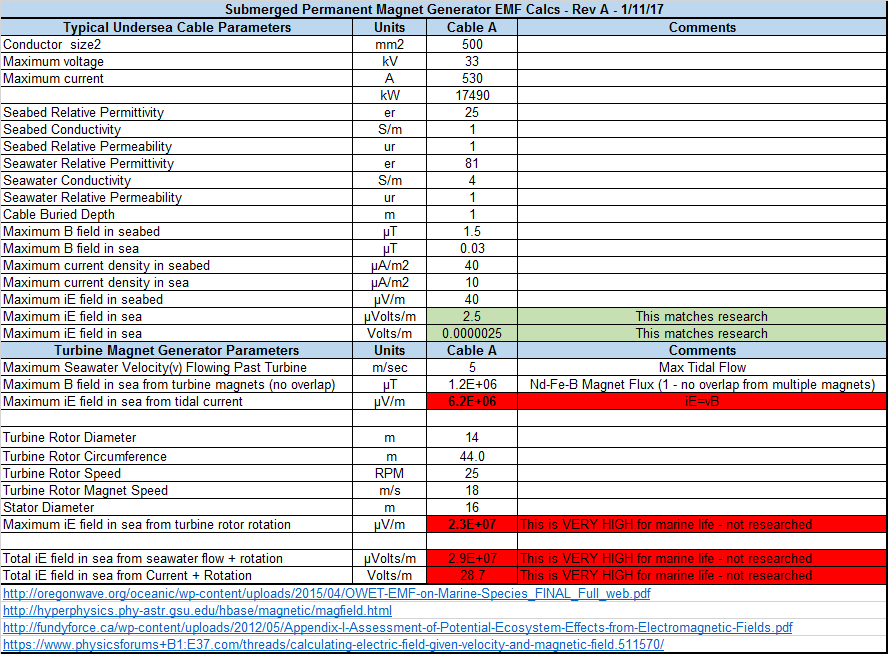
Task: Select the Seawater Relative Permittivity value 81
Action: pyautogui.click(x=472, y=163)
